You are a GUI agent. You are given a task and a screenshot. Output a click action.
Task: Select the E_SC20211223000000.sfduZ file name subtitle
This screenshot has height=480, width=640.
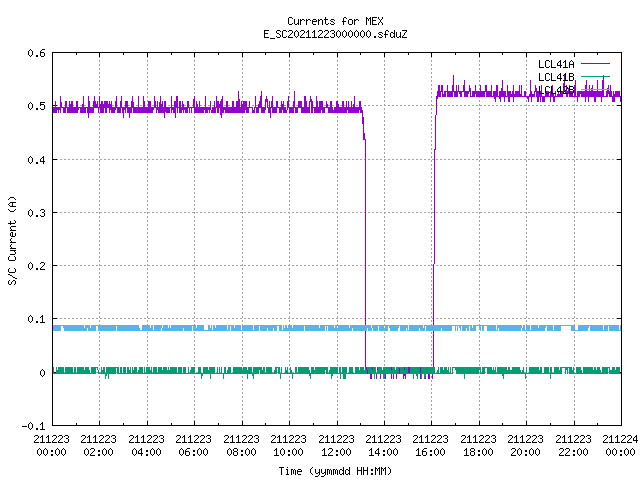coord(335,34)
